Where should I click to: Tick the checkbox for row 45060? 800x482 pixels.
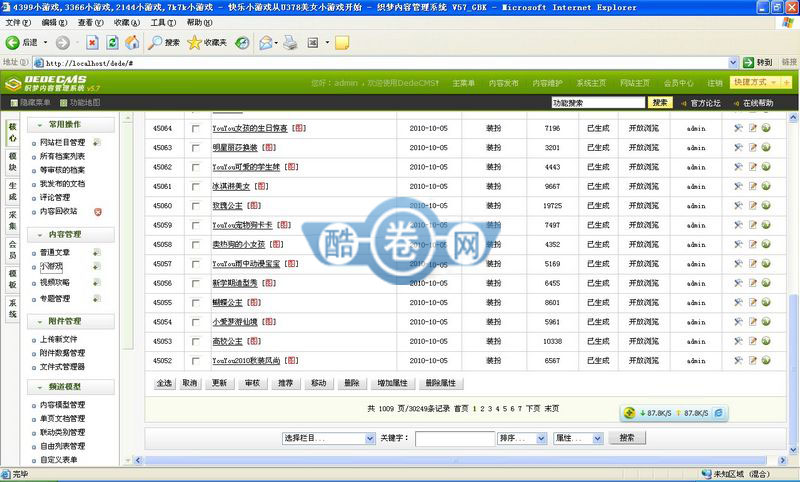point(195,206)
